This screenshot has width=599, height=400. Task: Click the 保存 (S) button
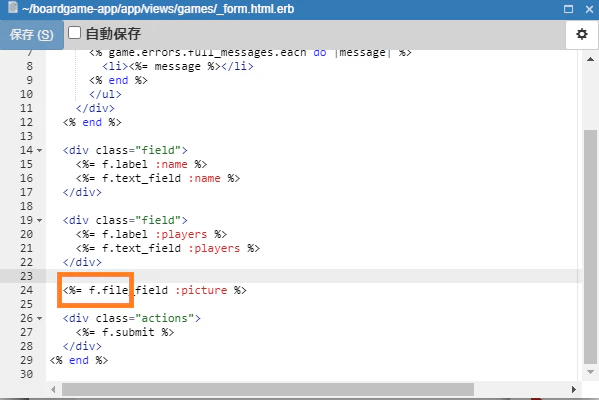coord(32,35)
